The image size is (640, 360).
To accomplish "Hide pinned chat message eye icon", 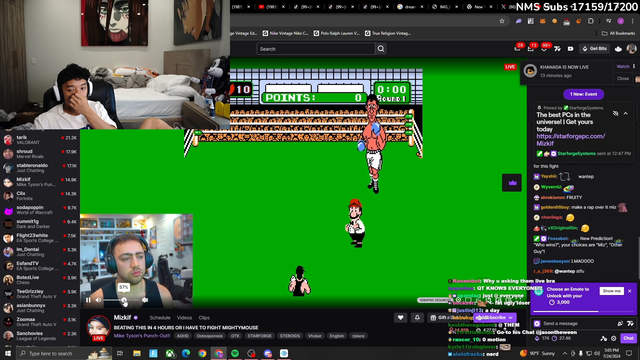I will pyautogui.click(x=615, y=113).
